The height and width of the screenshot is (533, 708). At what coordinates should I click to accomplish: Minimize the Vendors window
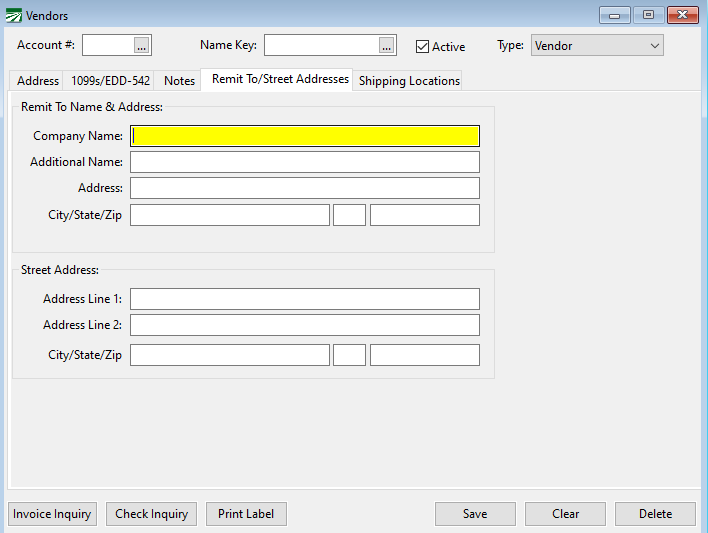pyautogui.click(x=613, y=15)
